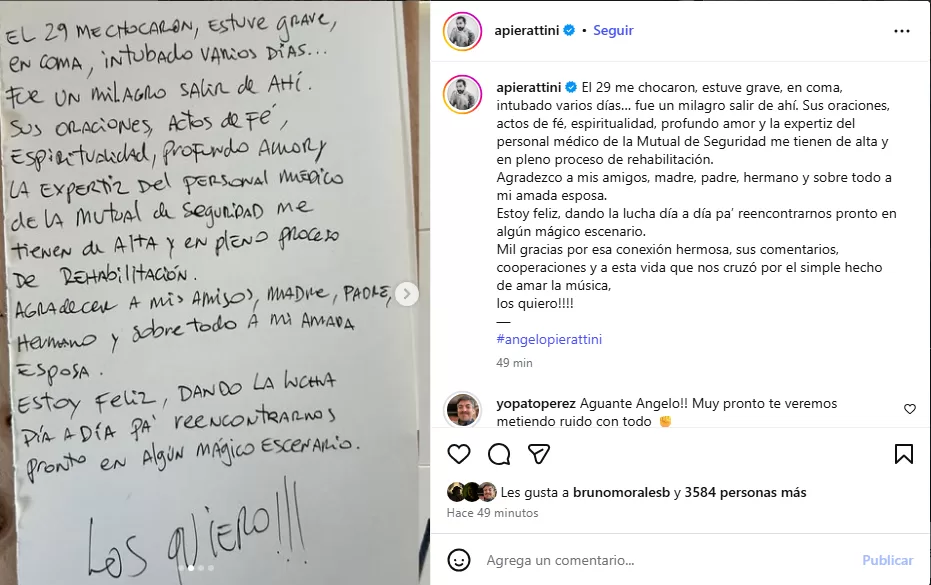Open the yopatoperez username link
This screenshot has height=585, width=931.
tap(536, 403)
